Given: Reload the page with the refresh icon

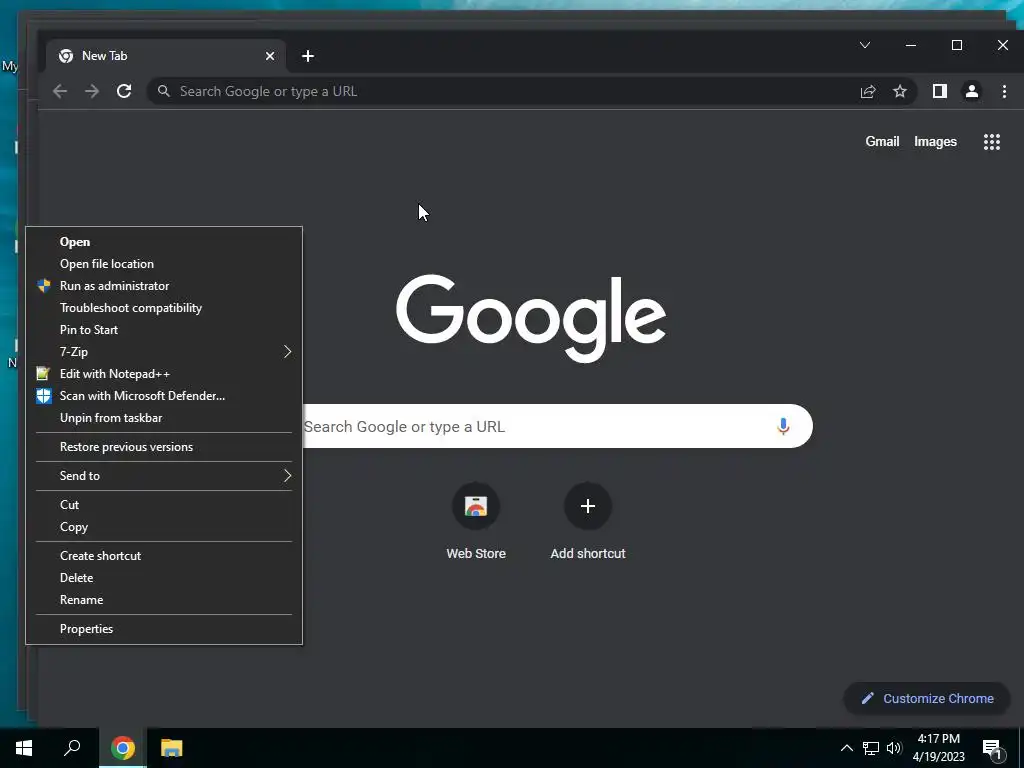Looking at the screenshot, I should click(124, 91).
